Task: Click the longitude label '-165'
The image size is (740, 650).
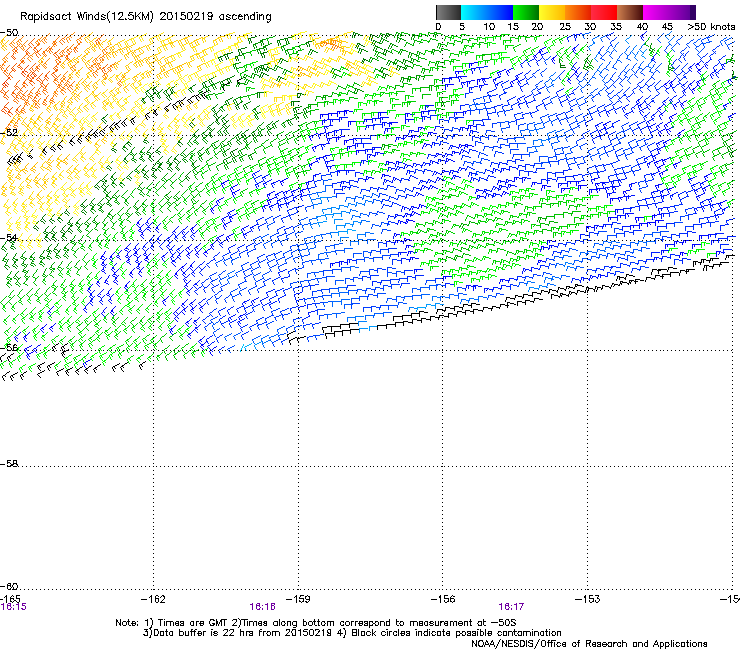Action: 10,599
